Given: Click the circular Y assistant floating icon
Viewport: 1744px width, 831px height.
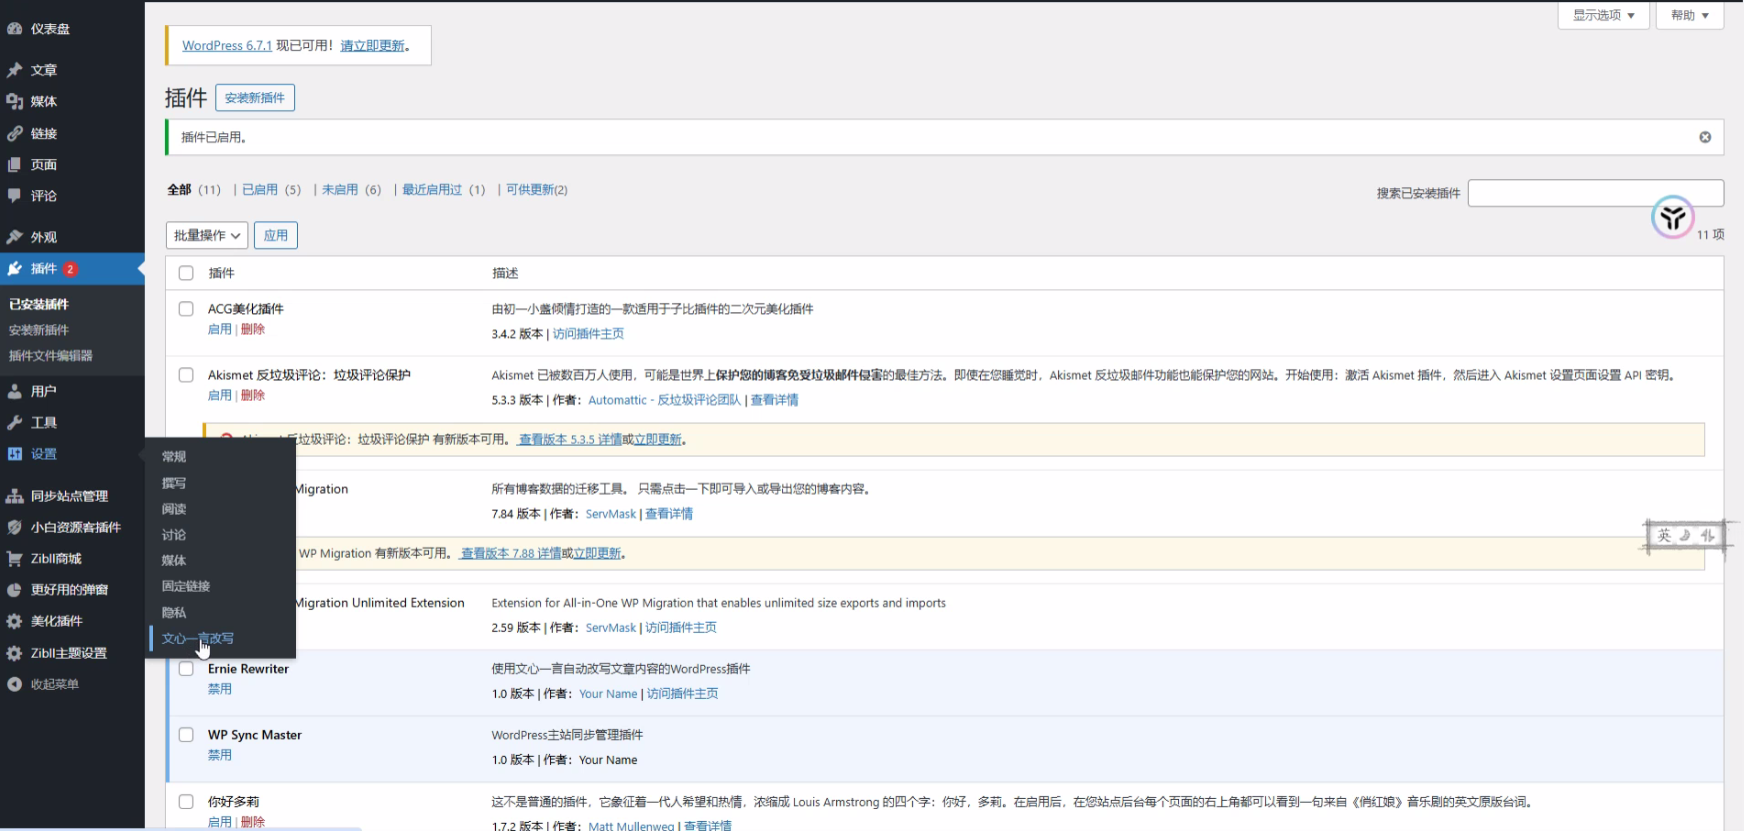Looking at the screenshot, I should tap(1672, 217).
